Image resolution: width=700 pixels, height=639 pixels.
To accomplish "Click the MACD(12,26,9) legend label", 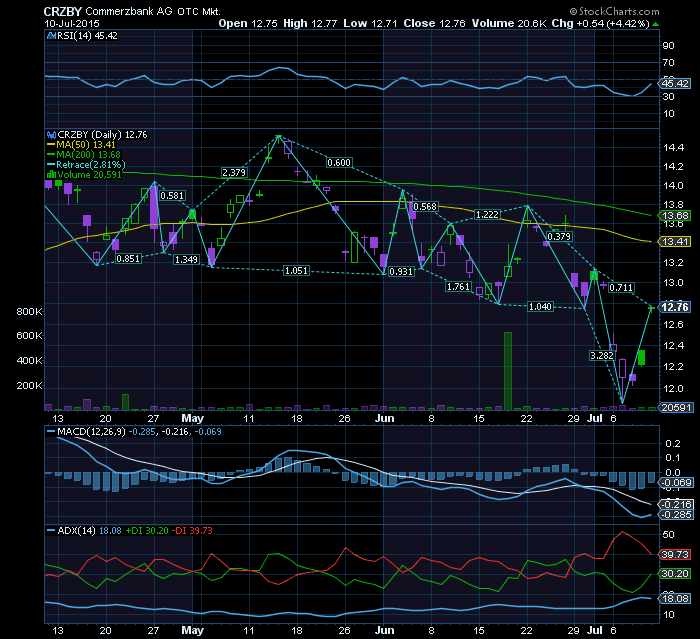I will 92,432.
